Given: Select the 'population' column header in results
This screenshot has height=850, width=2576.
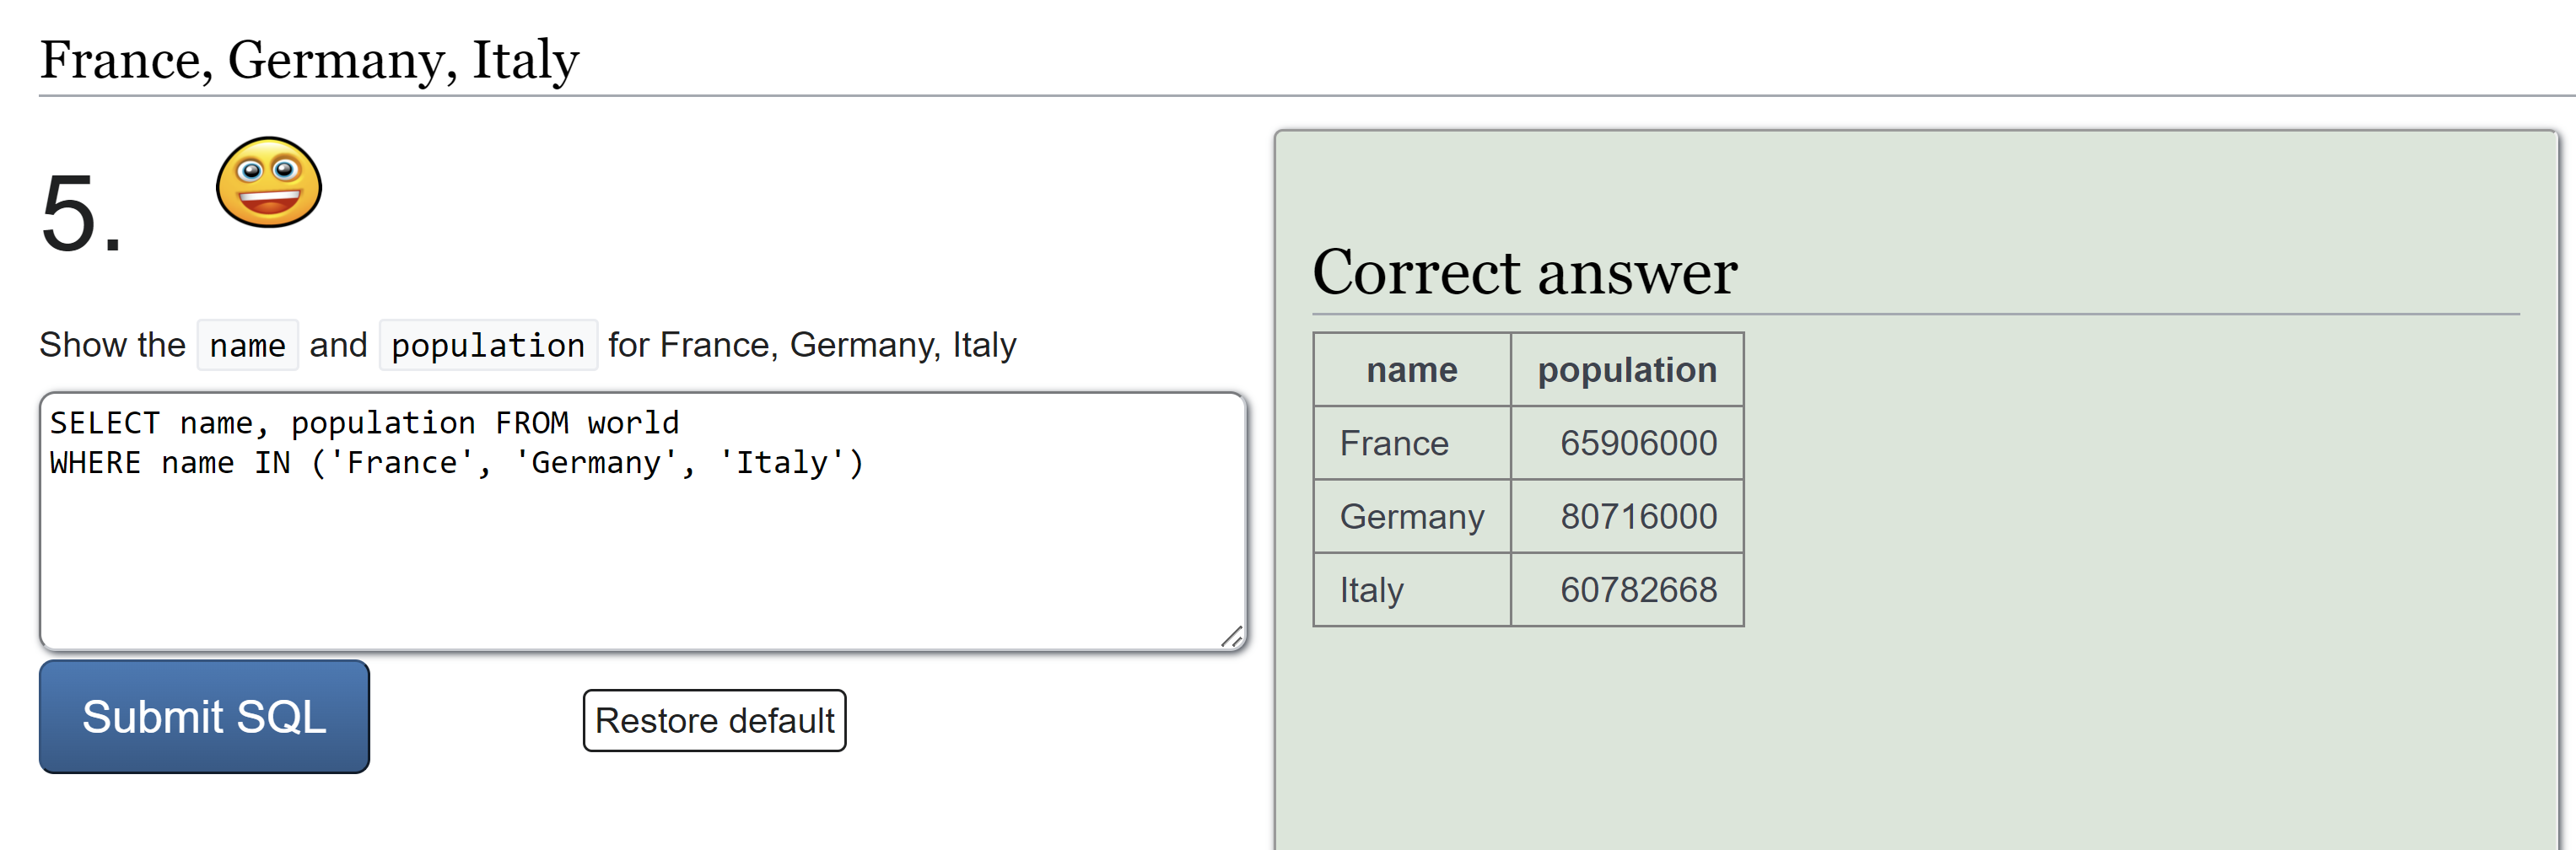Looking at the screenshot, I should point(1626,370).
